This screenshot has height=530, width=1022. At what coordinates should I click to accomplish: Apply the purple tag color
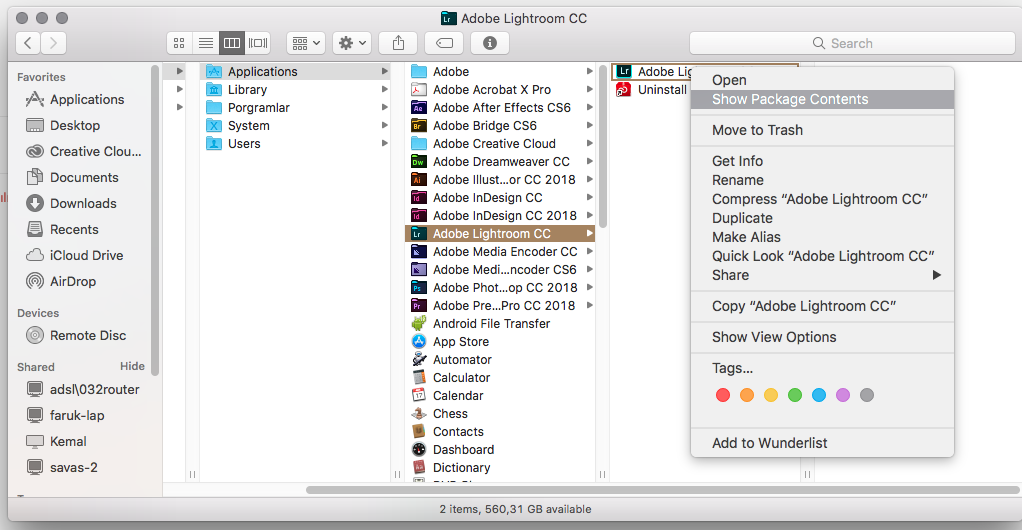843,395
